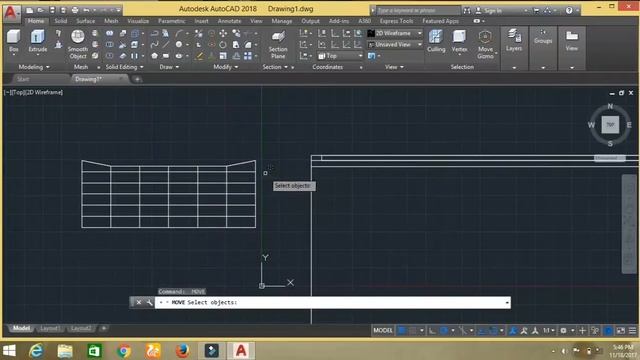Click the Workspace Switching gear icon

pos(563,331)
